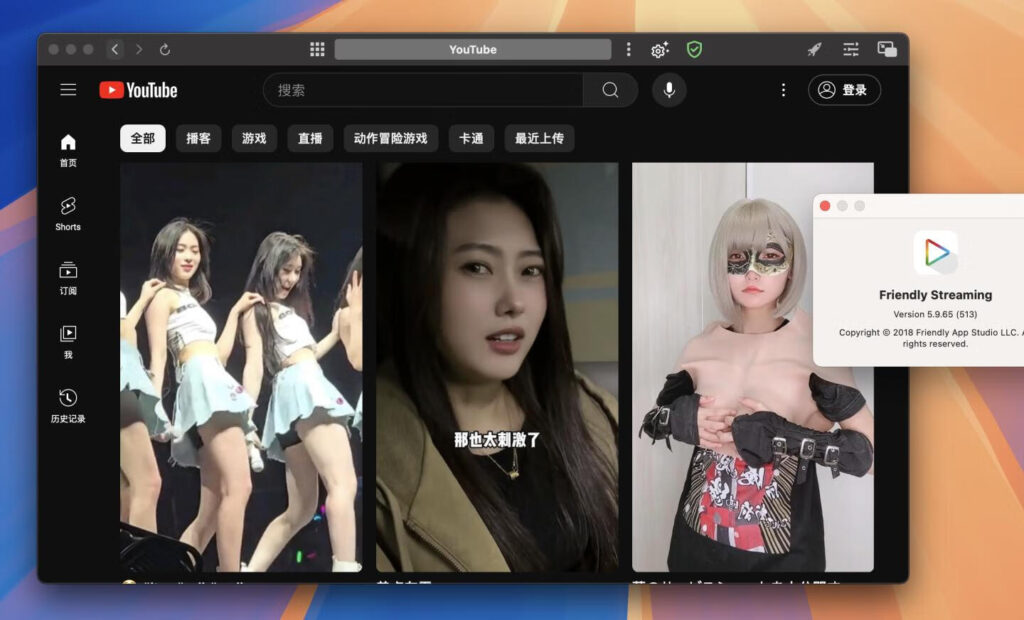
Task: Select the 游戏 Games filter chip
Action: tap(253, 138)
